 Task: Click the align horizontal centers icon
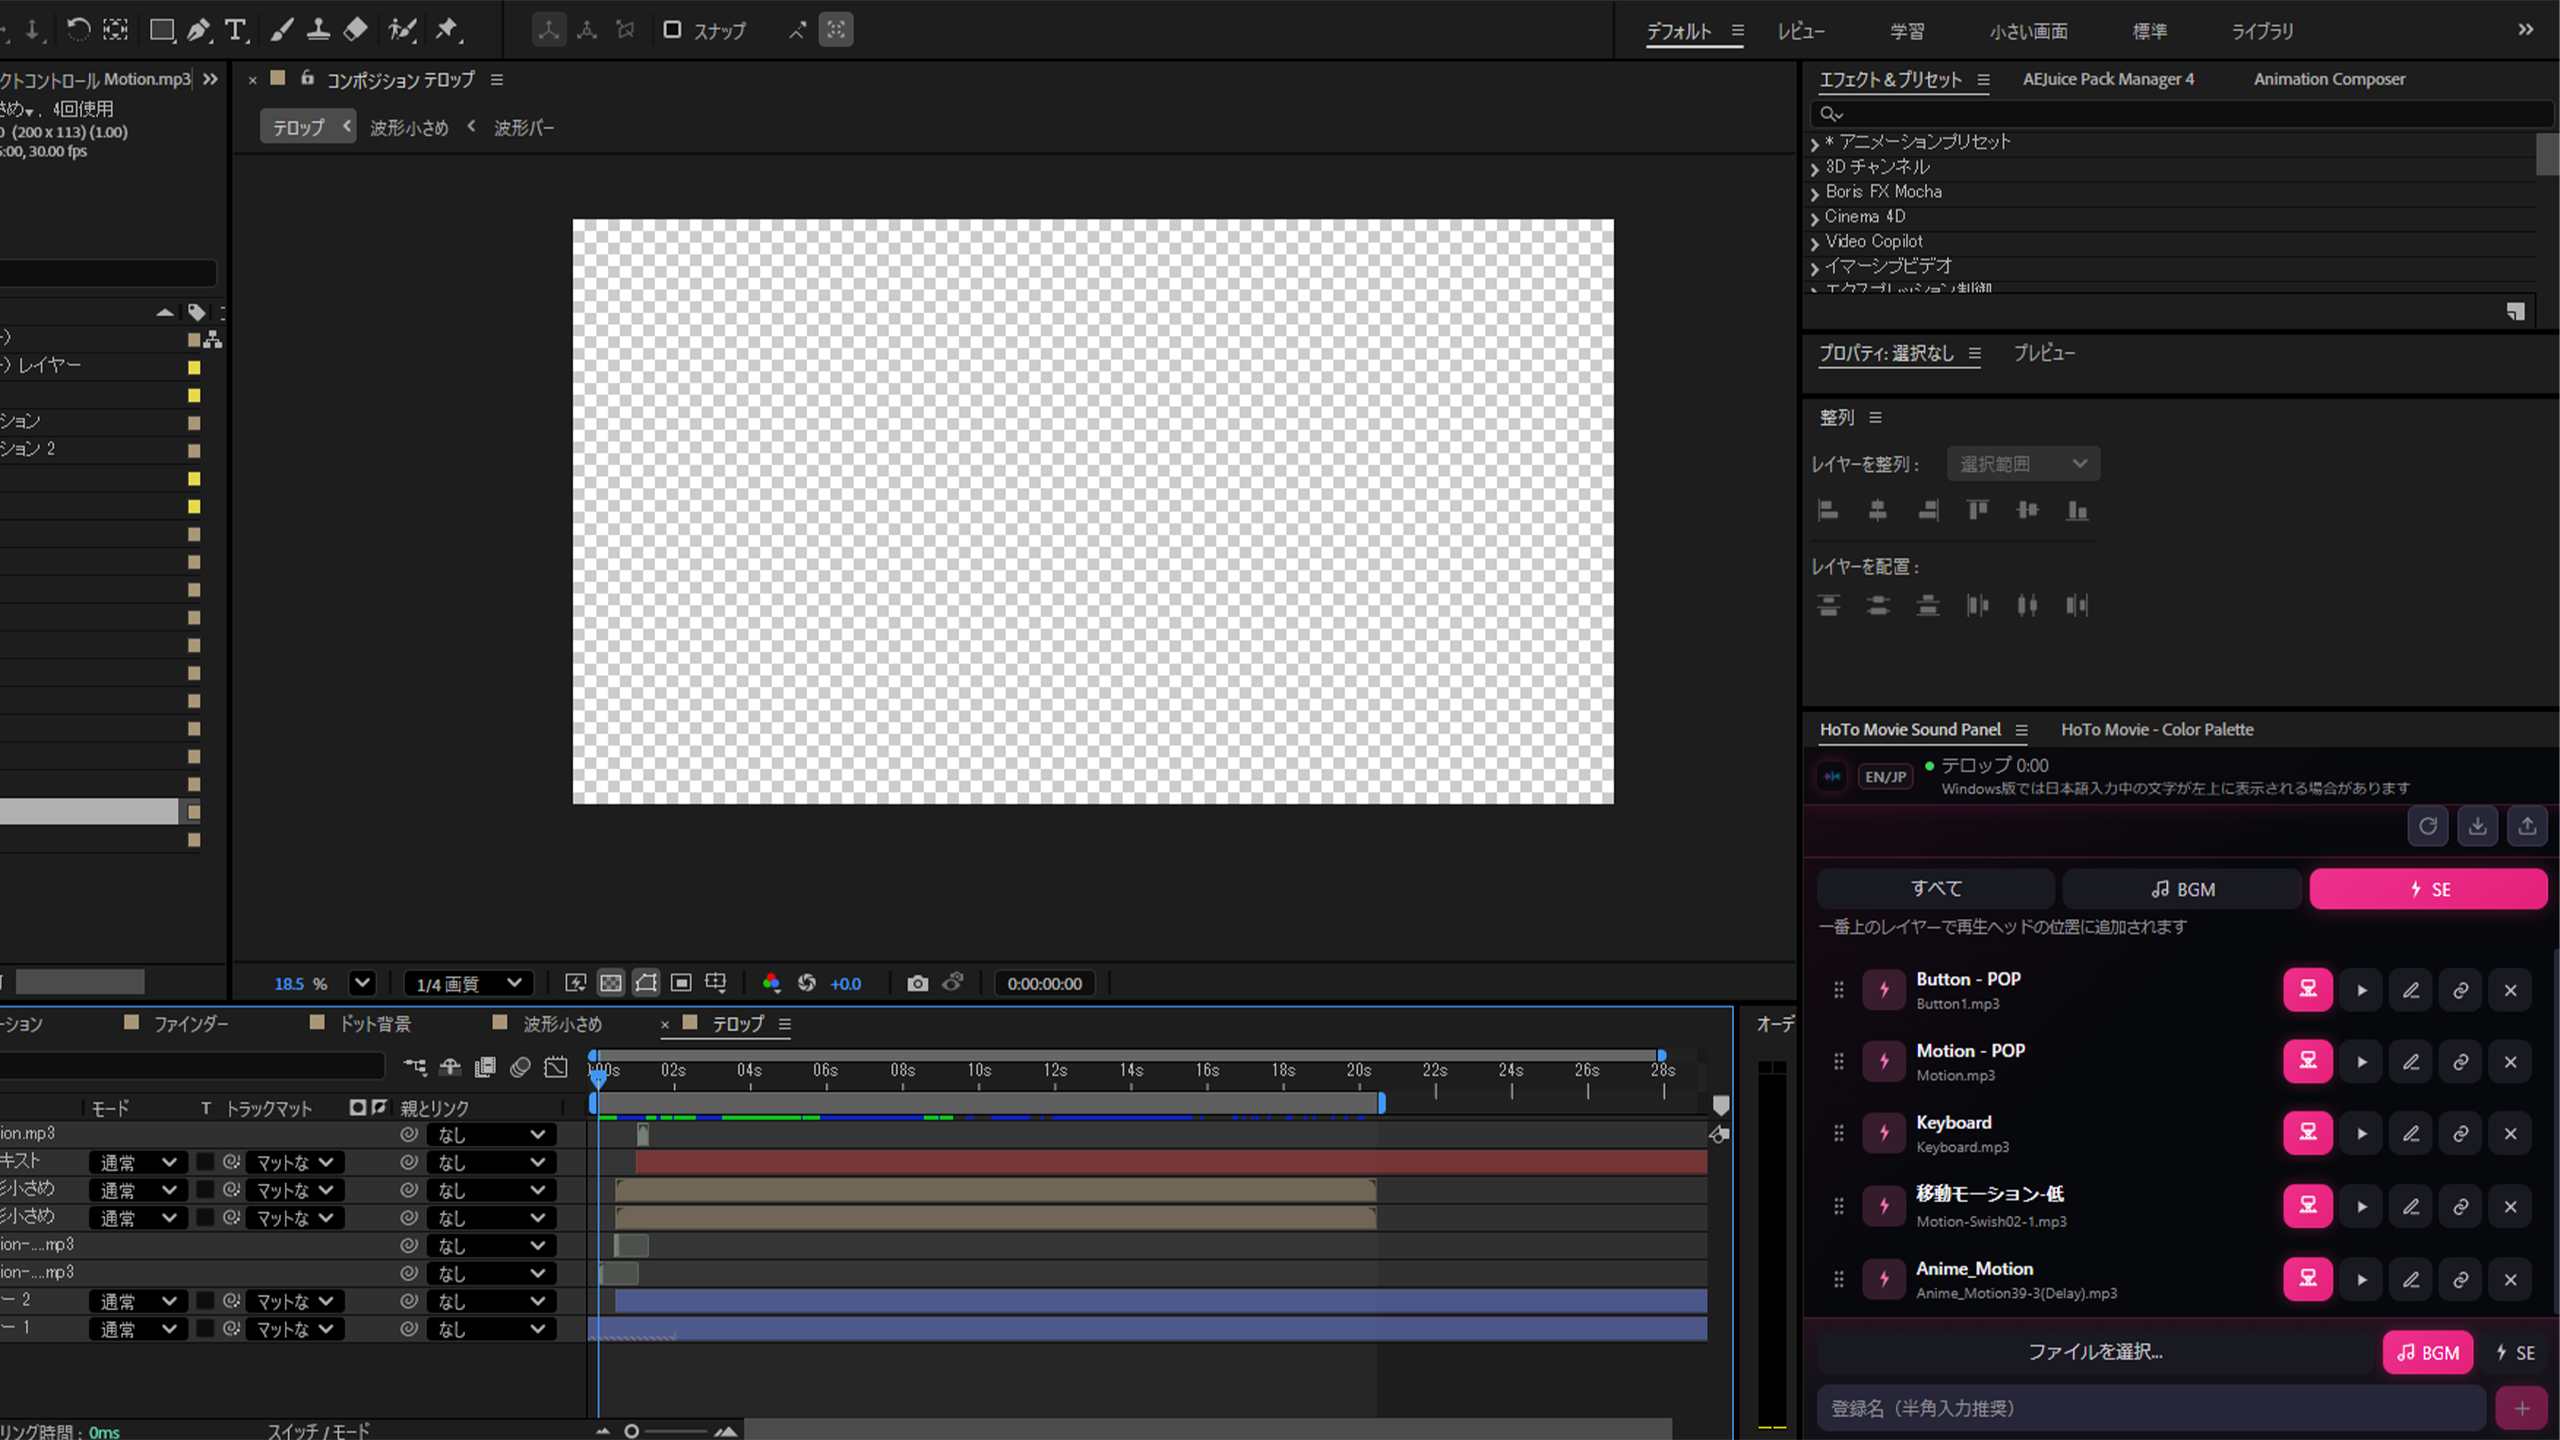click(x=1878, y=511)
